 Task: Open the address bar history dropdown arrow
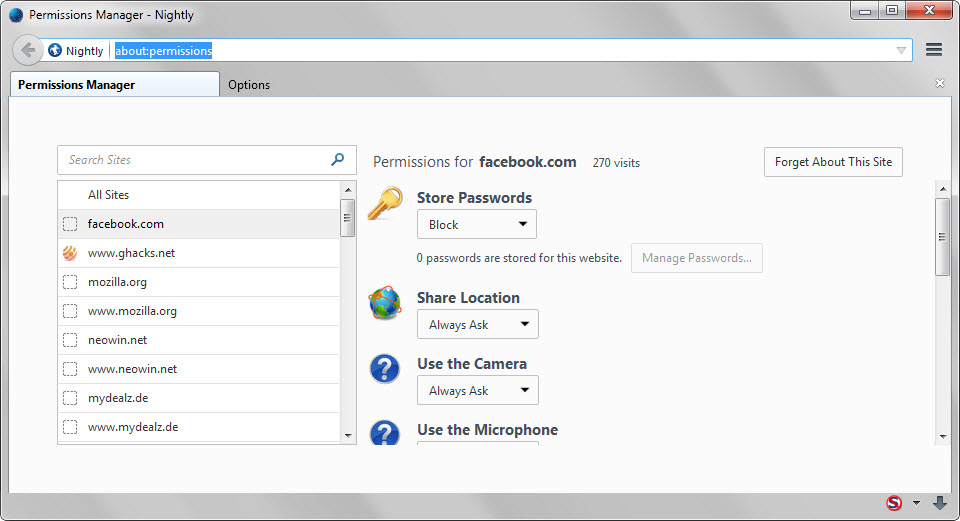[x=901, y=50]
